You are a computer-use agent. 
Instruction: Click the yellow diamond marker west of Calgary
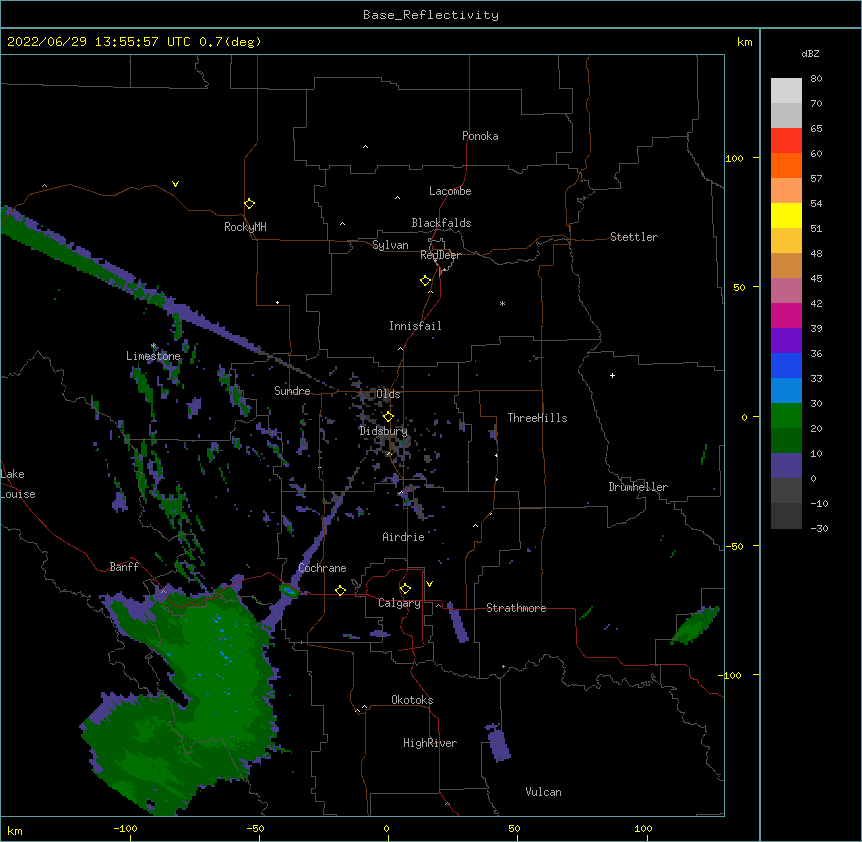340,590
